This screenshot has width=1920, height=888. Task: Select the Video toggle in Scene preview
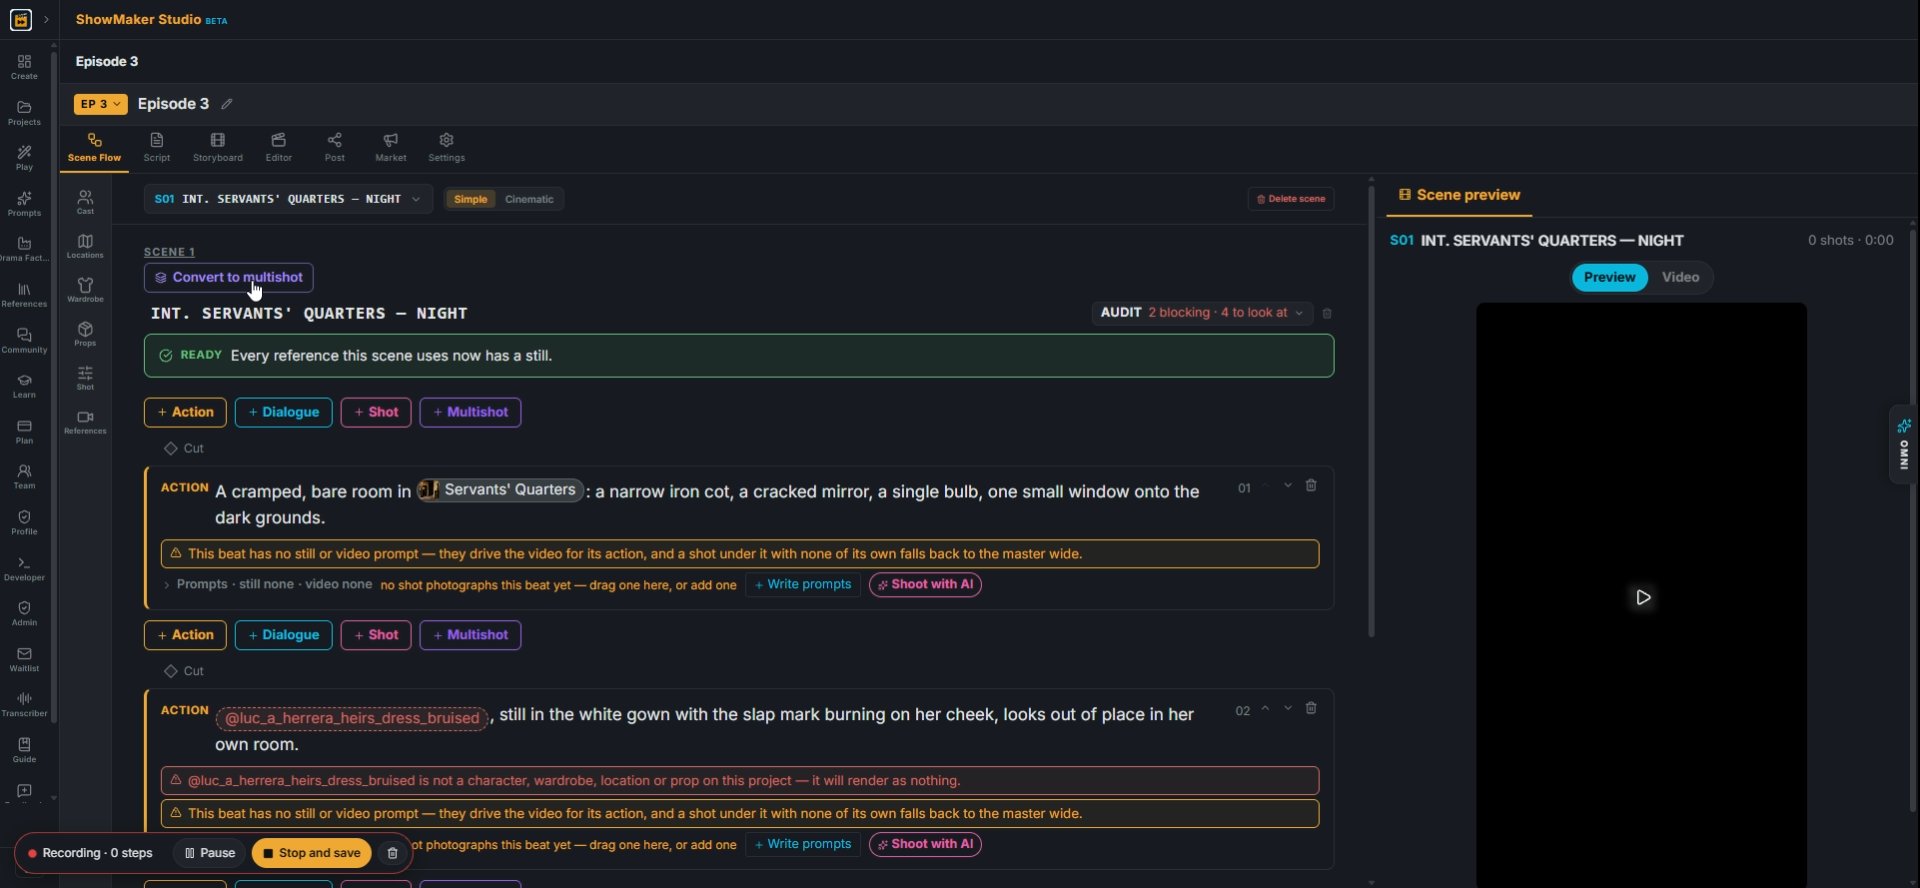[x=1680, y=277]
